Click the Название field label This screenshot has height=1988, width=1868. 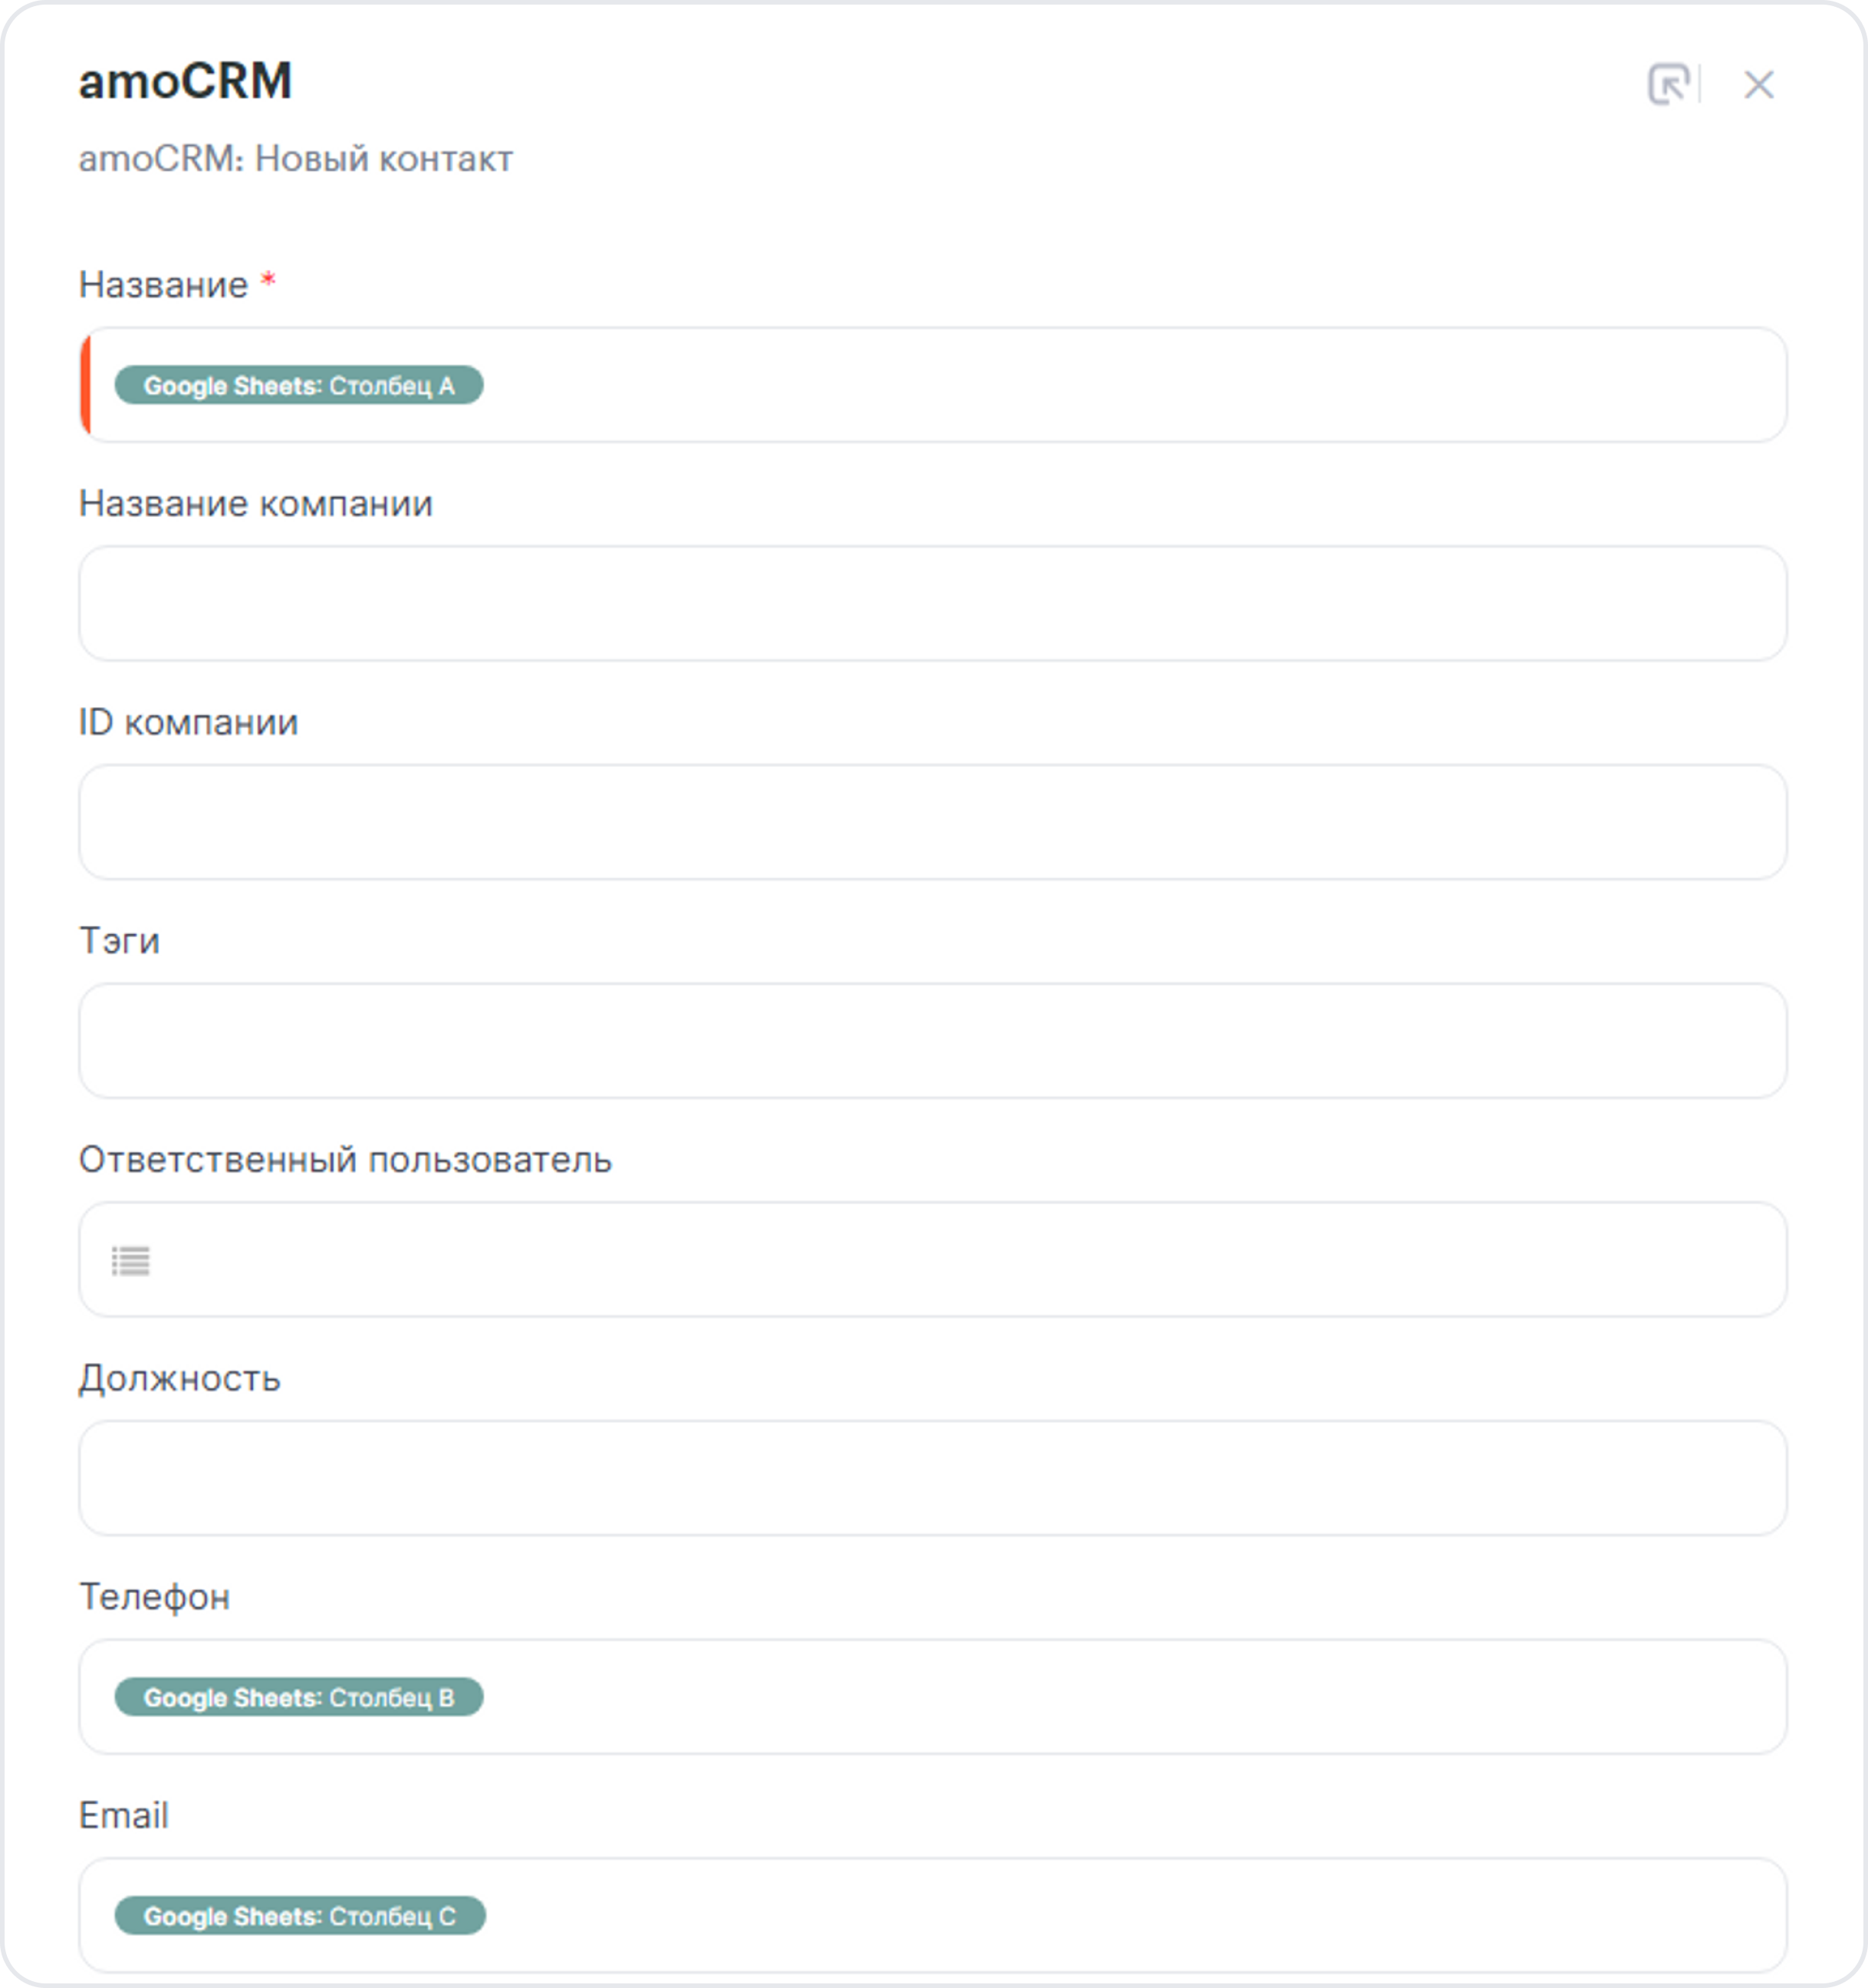pos(164,285)
